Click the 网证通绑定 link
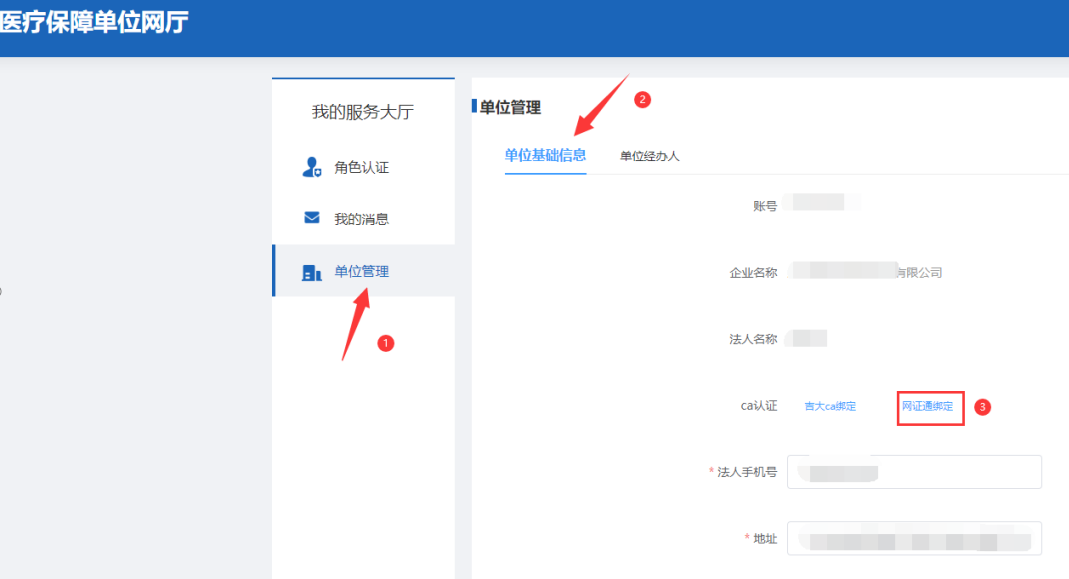The width and height of the screenshot is (1069, 579). pos(929,407)
